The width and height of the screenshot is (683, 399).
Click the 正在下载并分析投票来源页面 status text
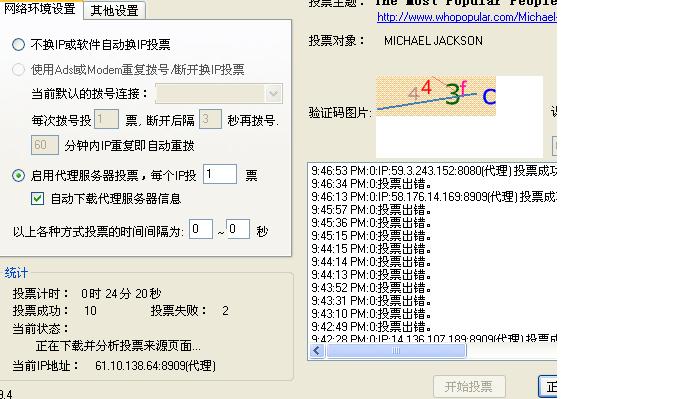[x=118, y=346]
